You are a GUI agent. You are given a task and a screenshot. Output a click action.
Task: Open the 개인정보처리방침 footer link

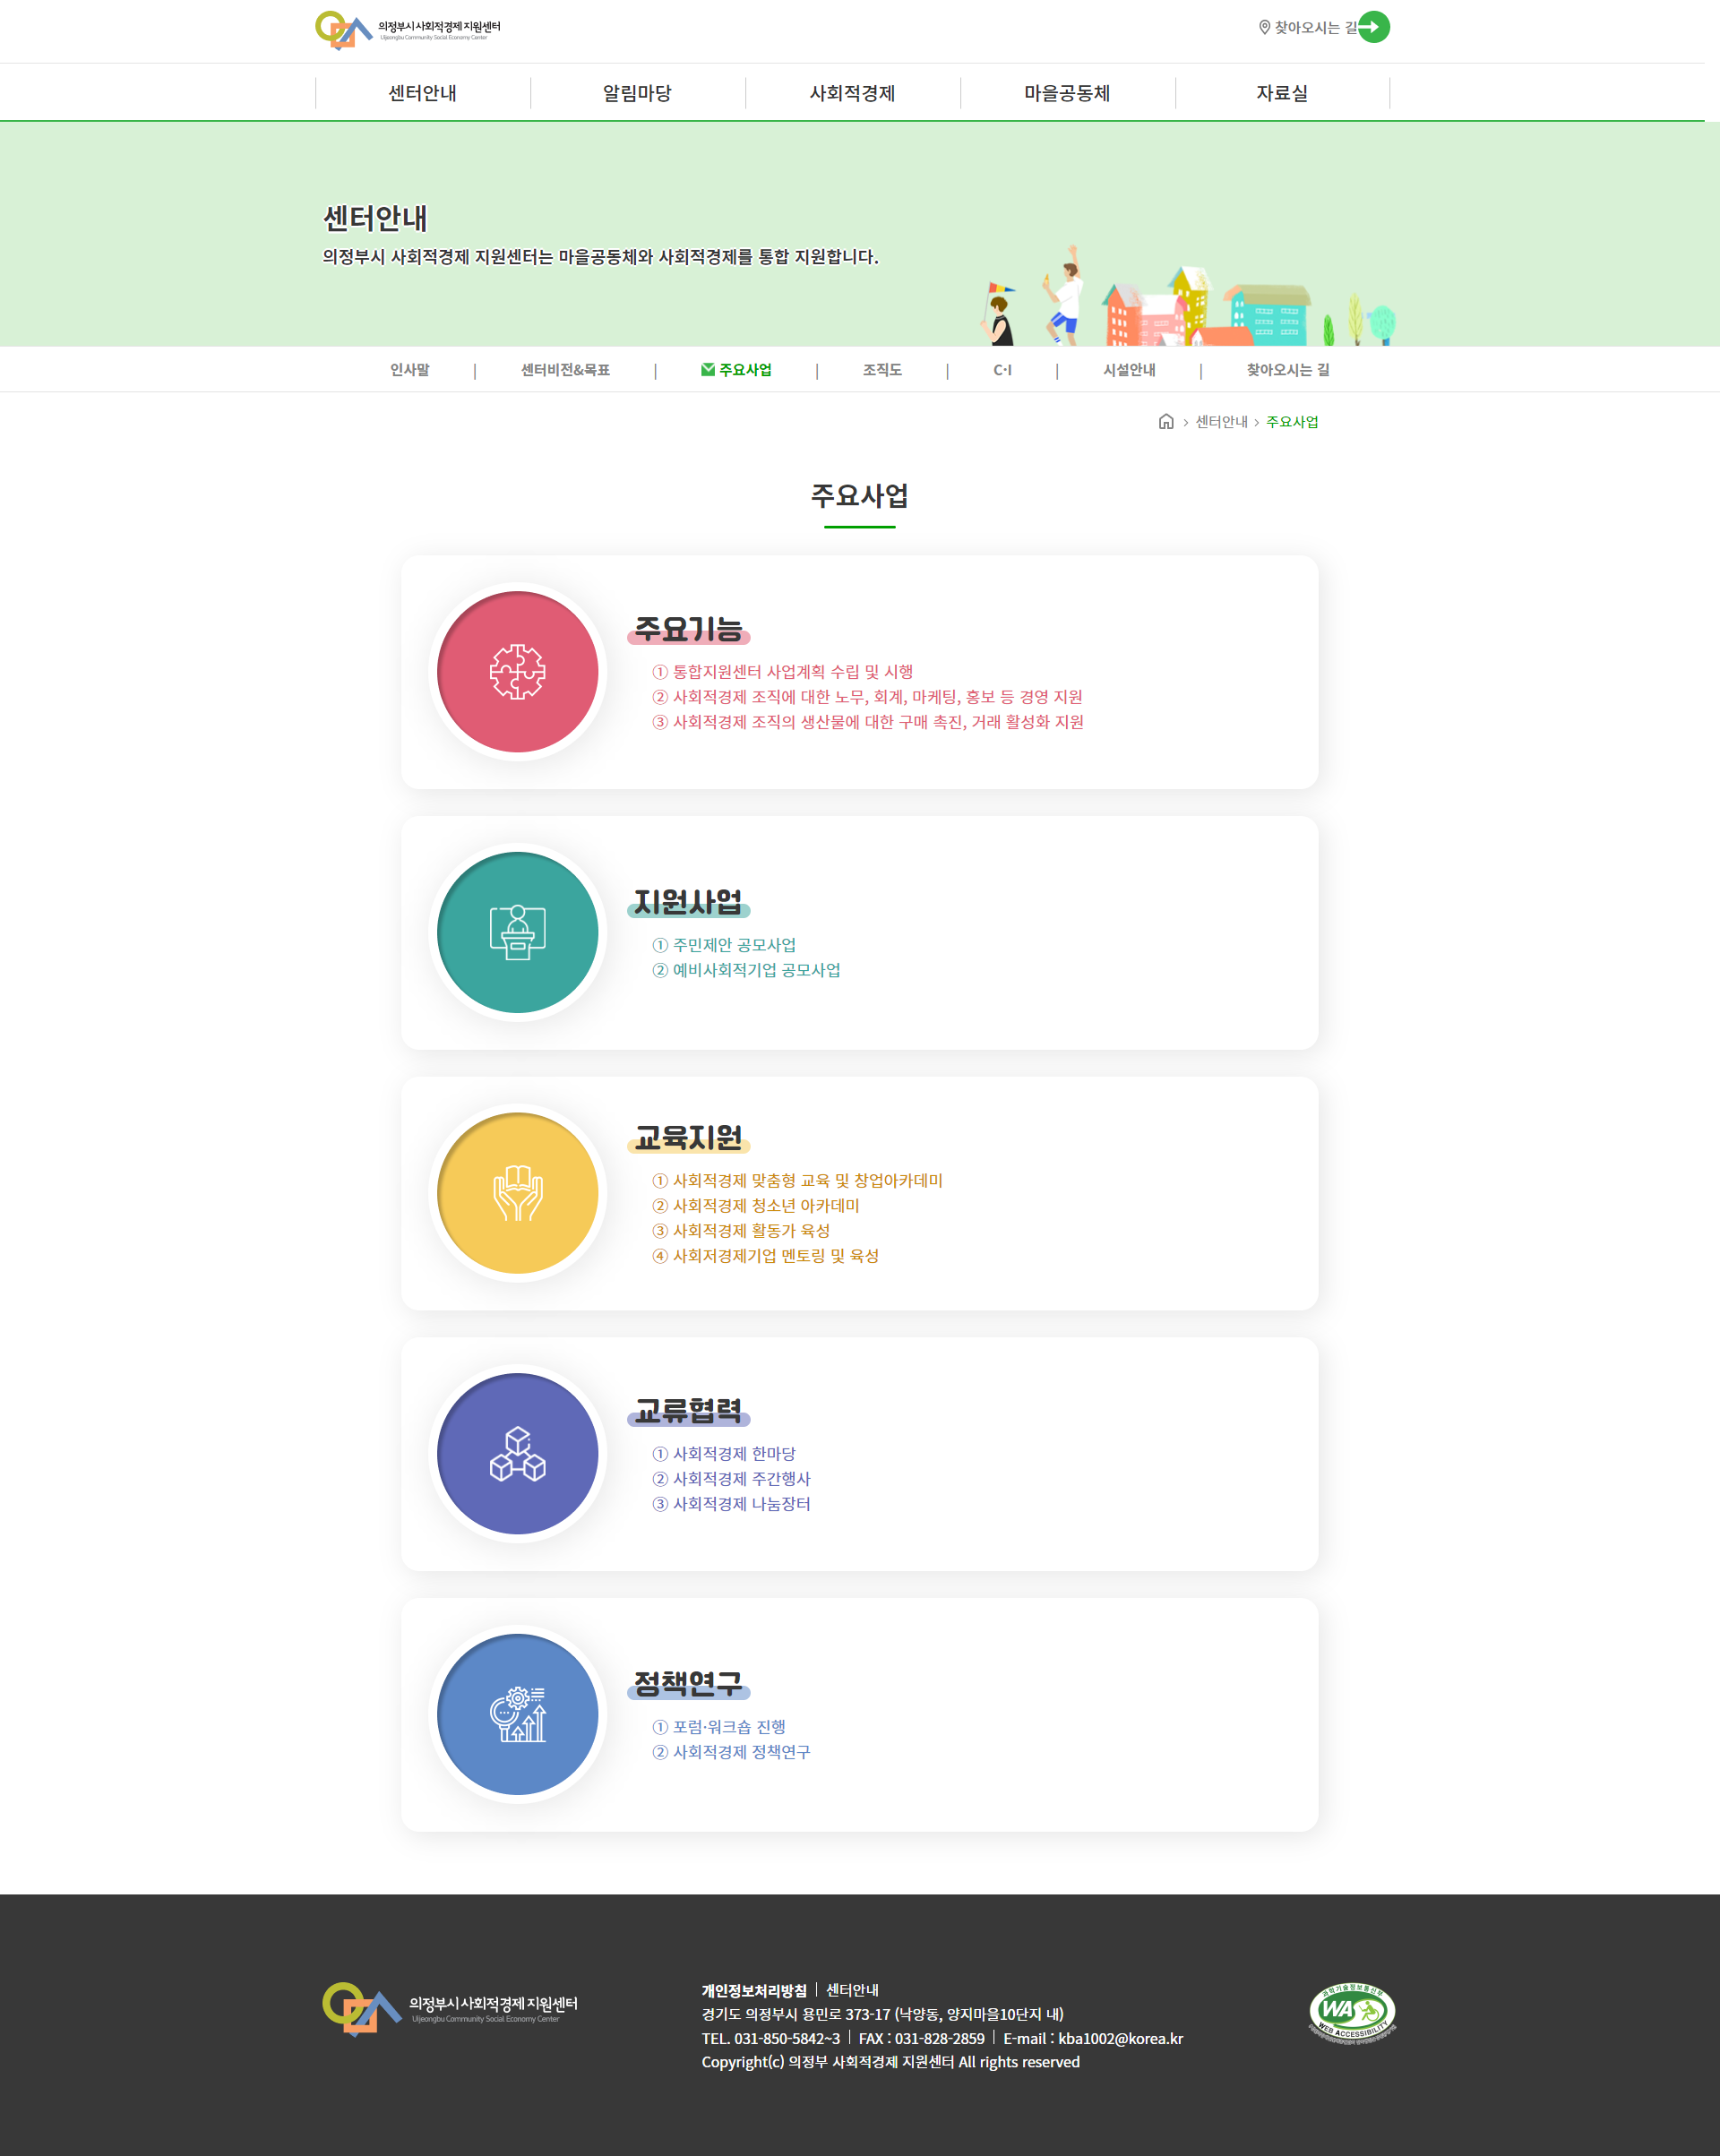[754, 1990]
